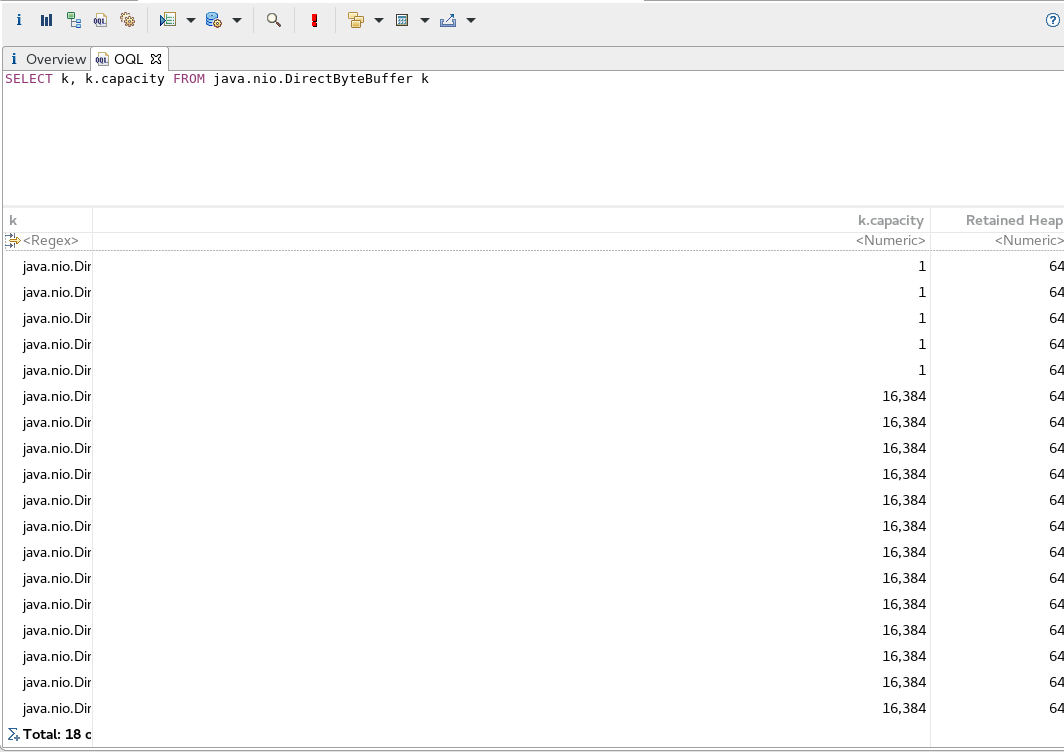
Task: Run the expert system report gear icon
Action: click(x=127, y=20)
